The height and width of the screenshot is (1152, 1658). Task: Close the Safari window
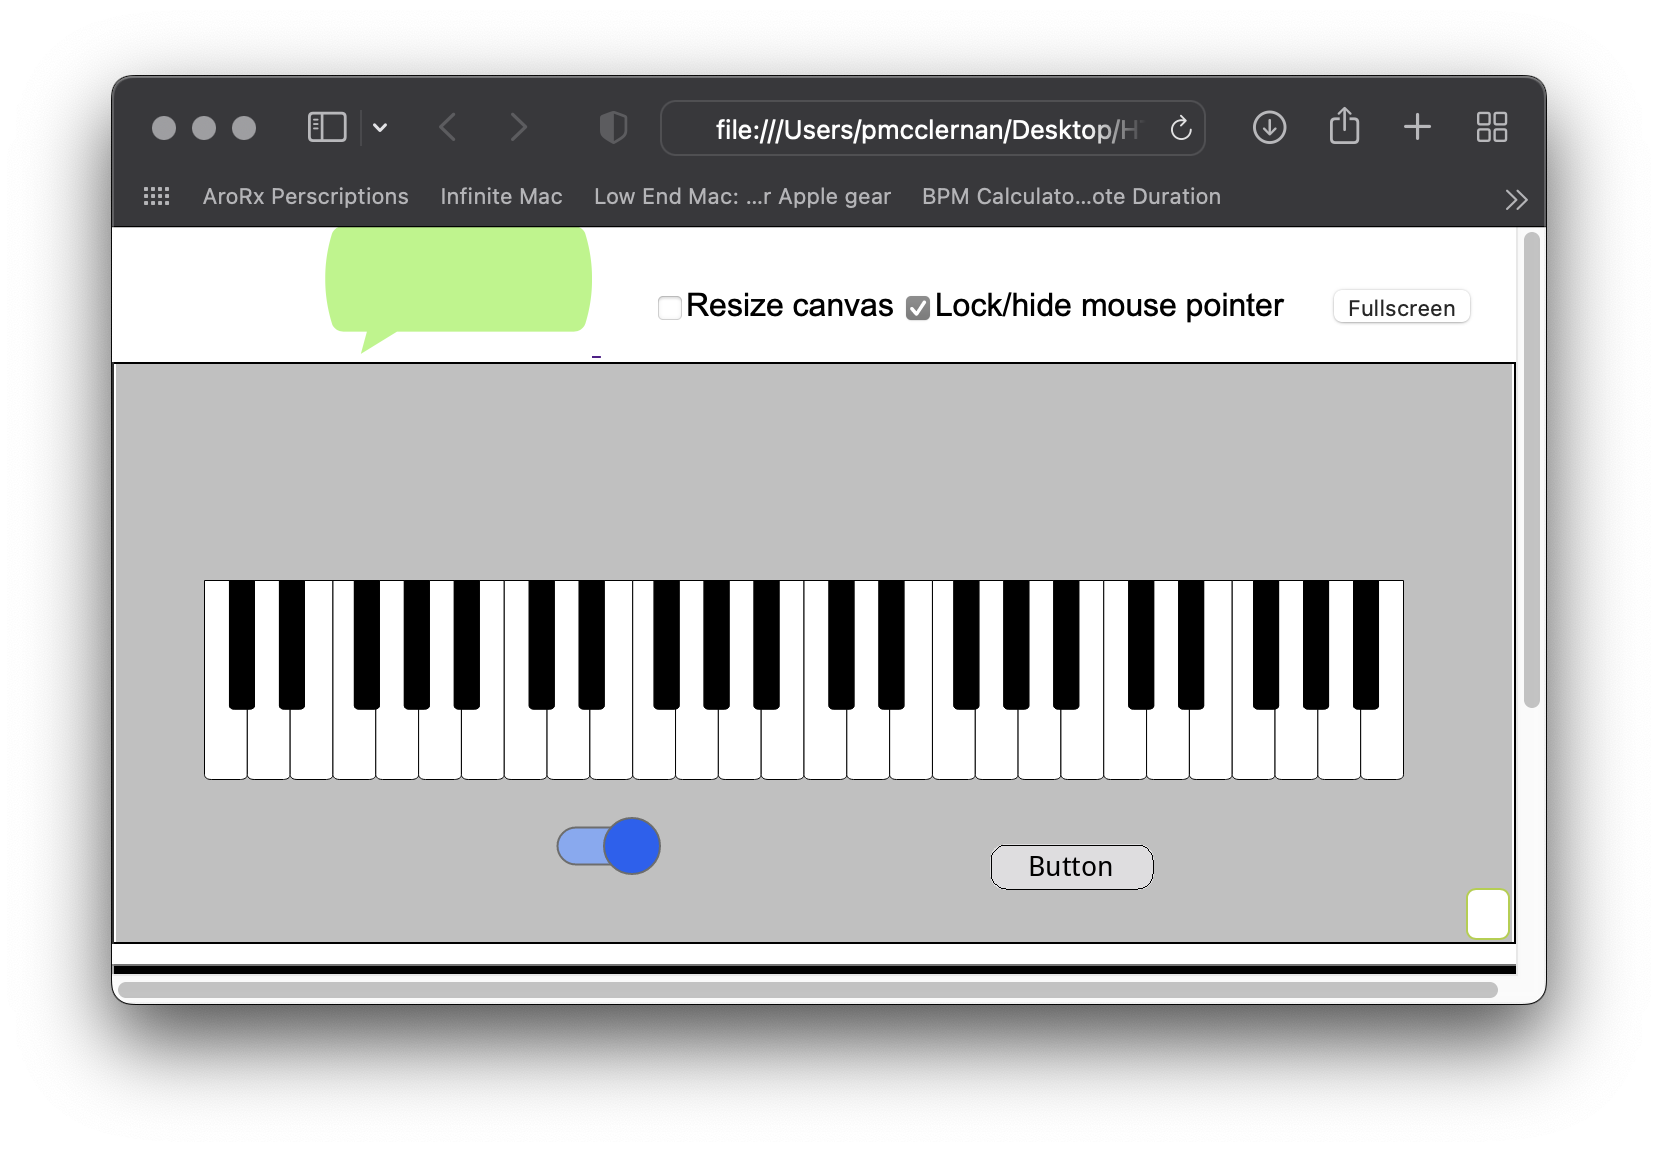click(164, 128)
